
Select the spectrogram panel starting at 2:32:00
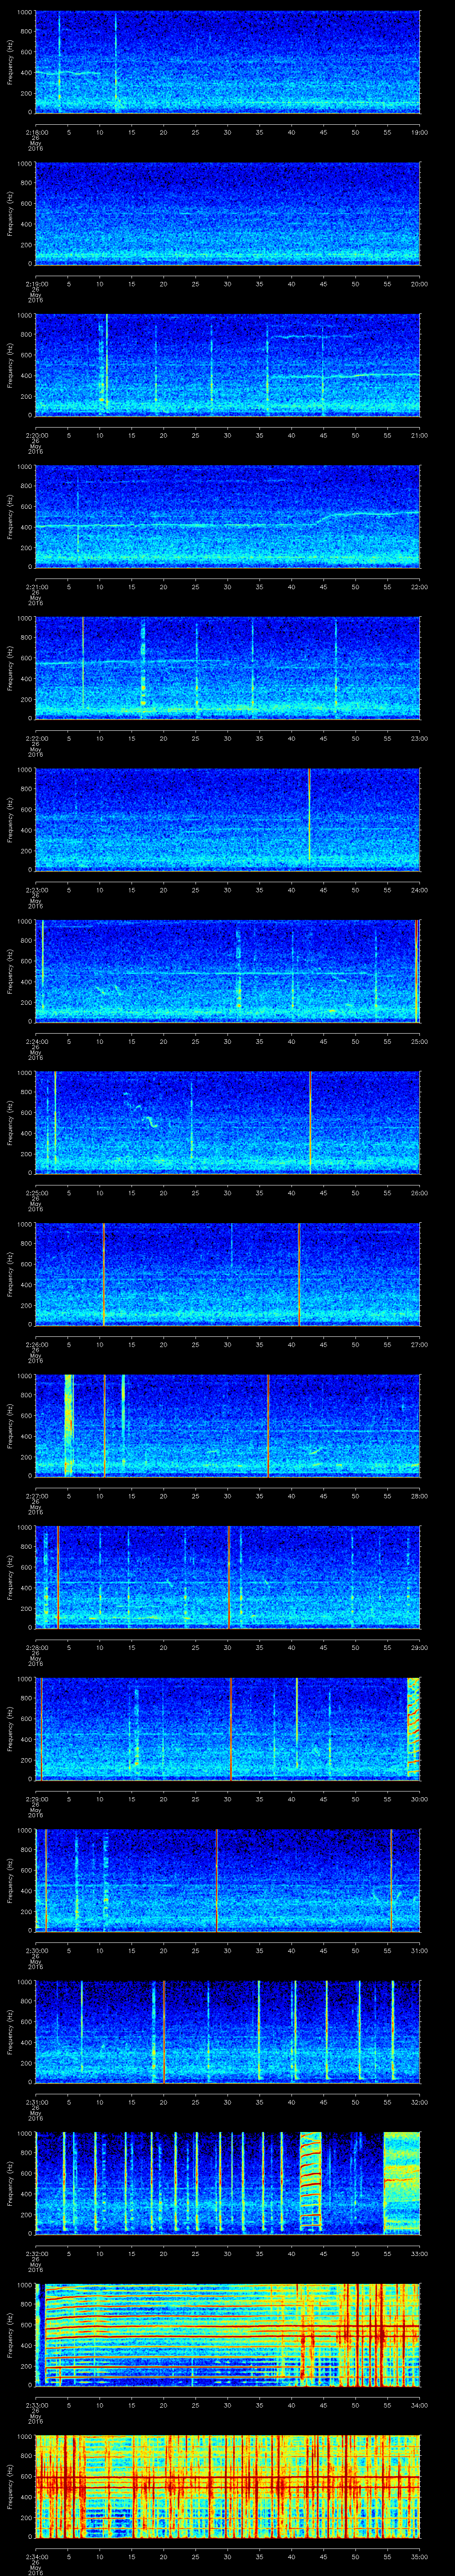coord(228,2183)
